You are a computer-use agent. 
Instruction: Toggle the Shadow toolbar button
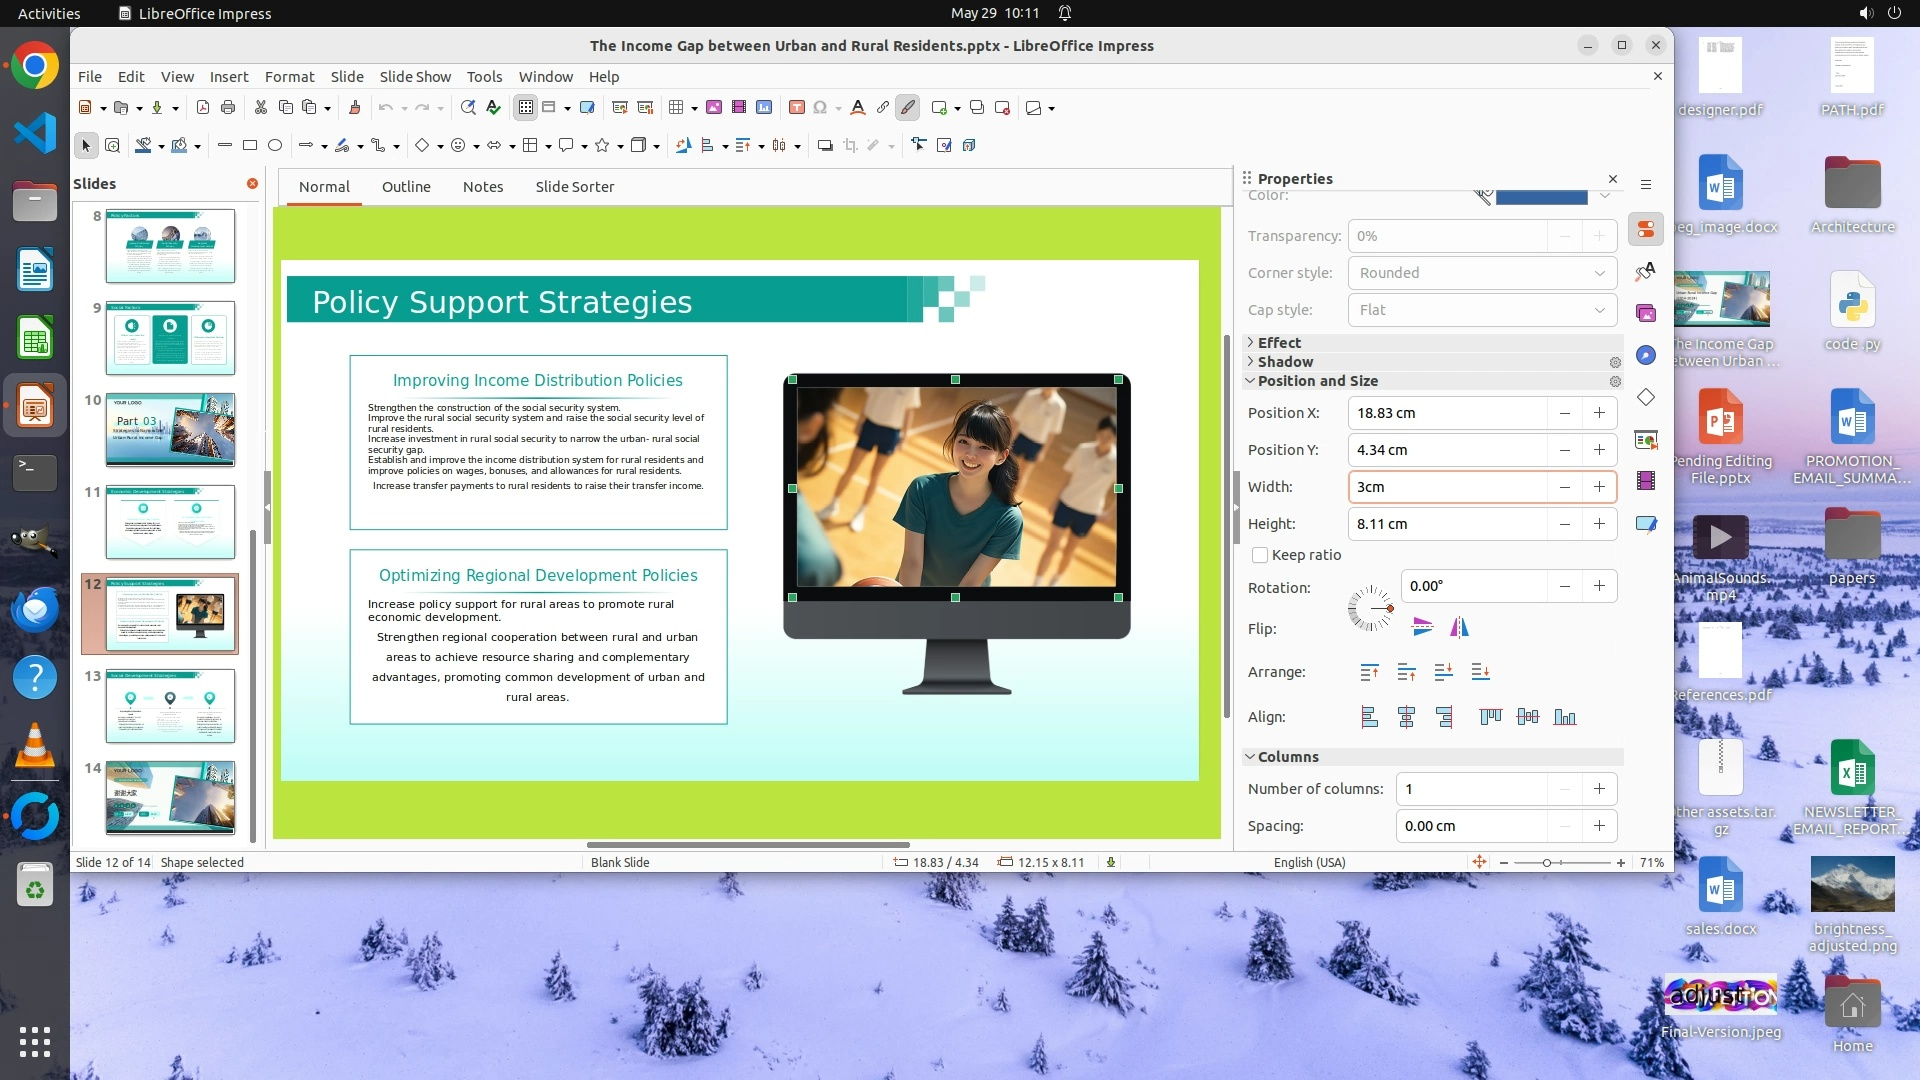click(825, 146)
